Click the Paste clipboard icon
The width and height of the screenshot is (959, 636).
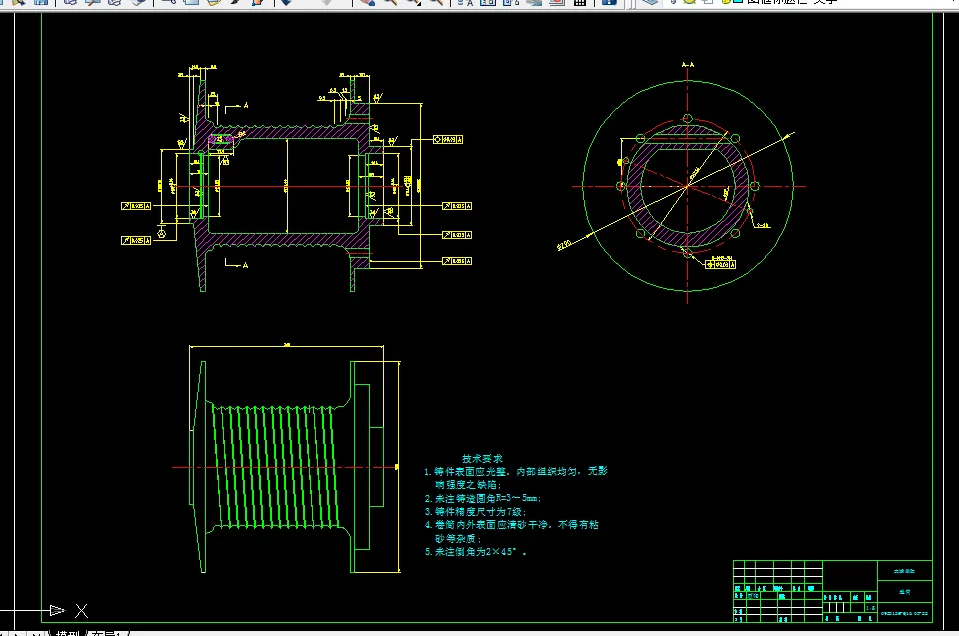[214, 2]
